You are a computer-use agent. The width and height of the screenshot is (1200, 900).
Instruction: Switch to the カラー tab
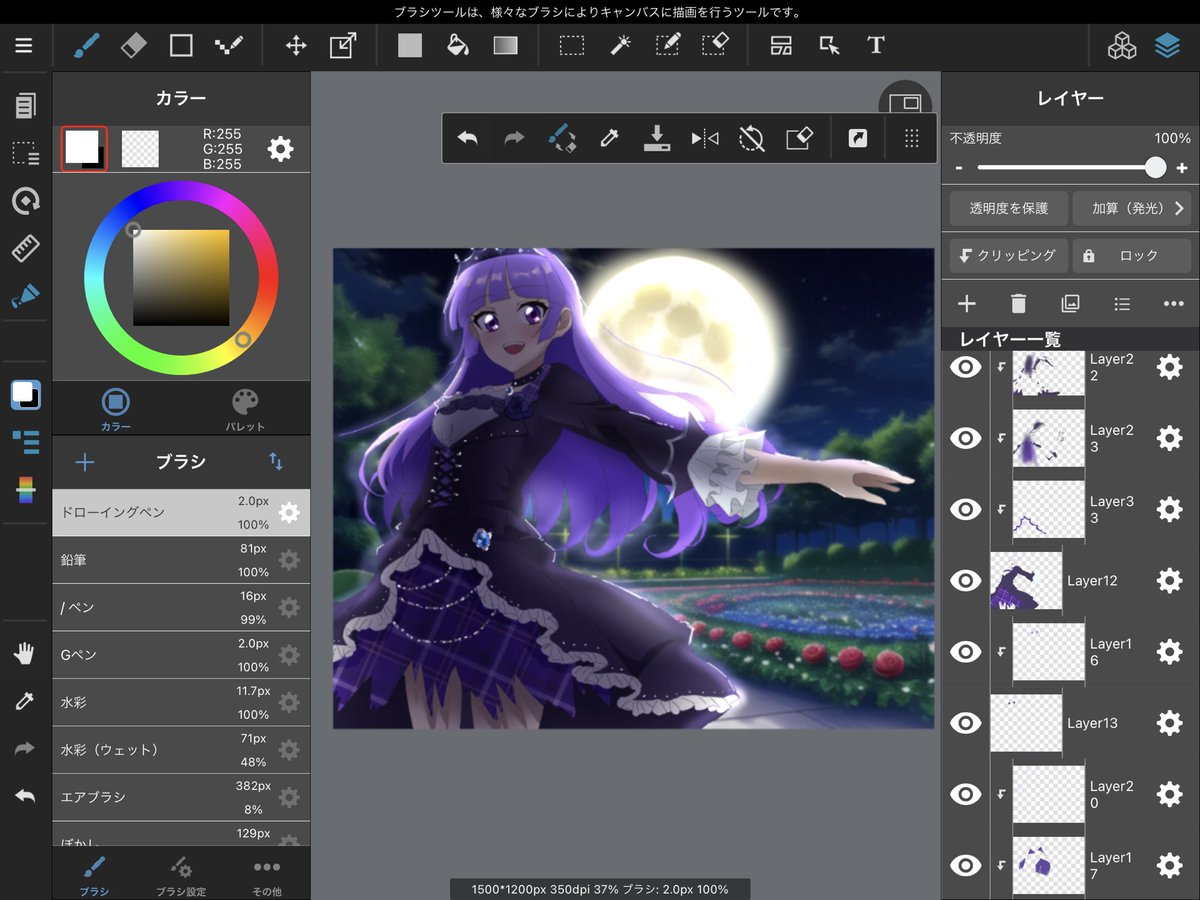pos(115,409)
